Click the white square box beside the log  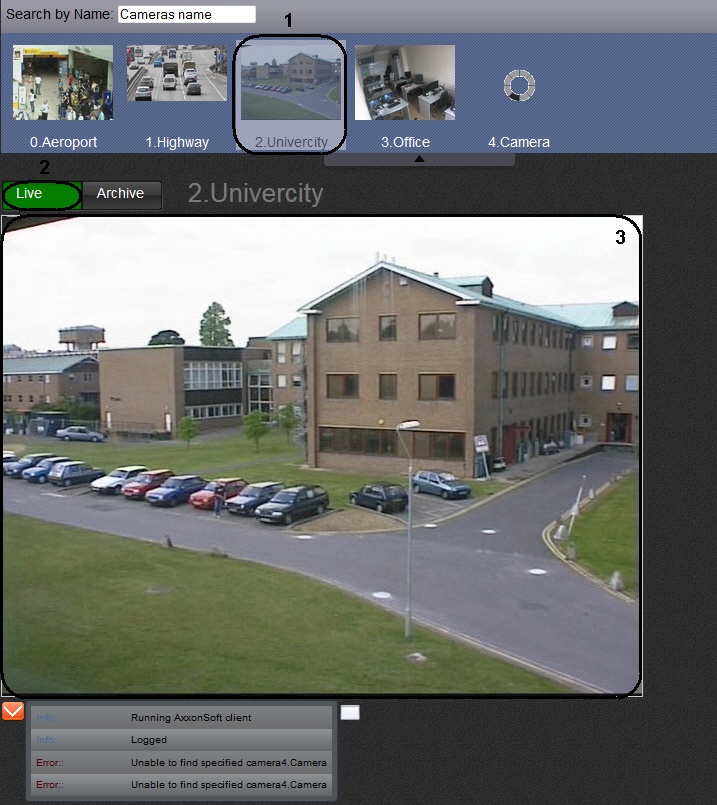click(349, 713)
